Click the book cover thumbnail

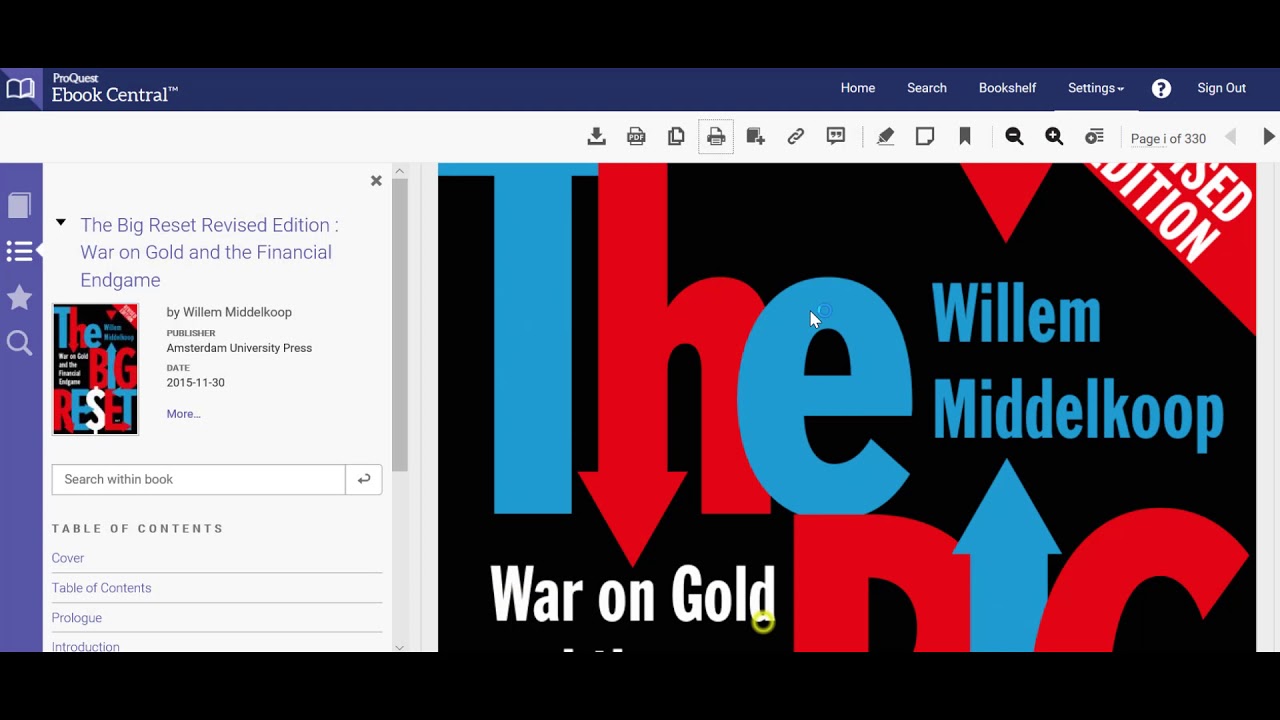(95, 369)
